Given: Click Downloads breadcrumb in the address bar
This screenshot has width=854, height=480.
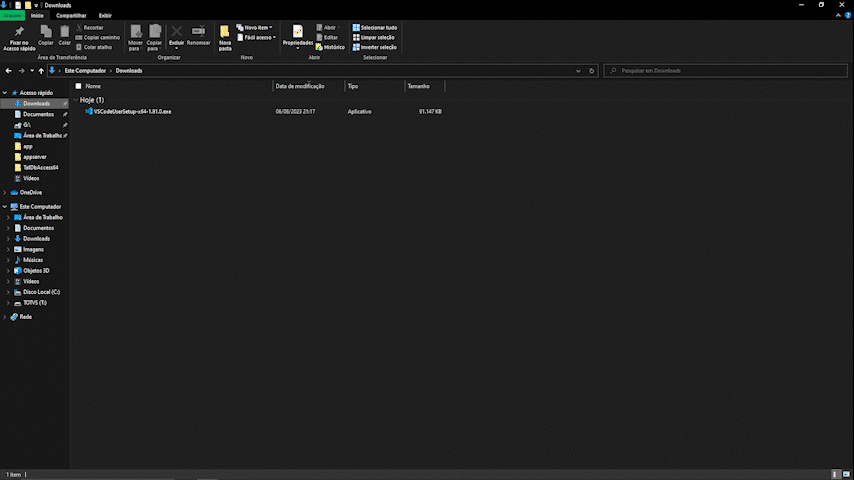Looking at the screenshot, I should (x=129, y=71).
